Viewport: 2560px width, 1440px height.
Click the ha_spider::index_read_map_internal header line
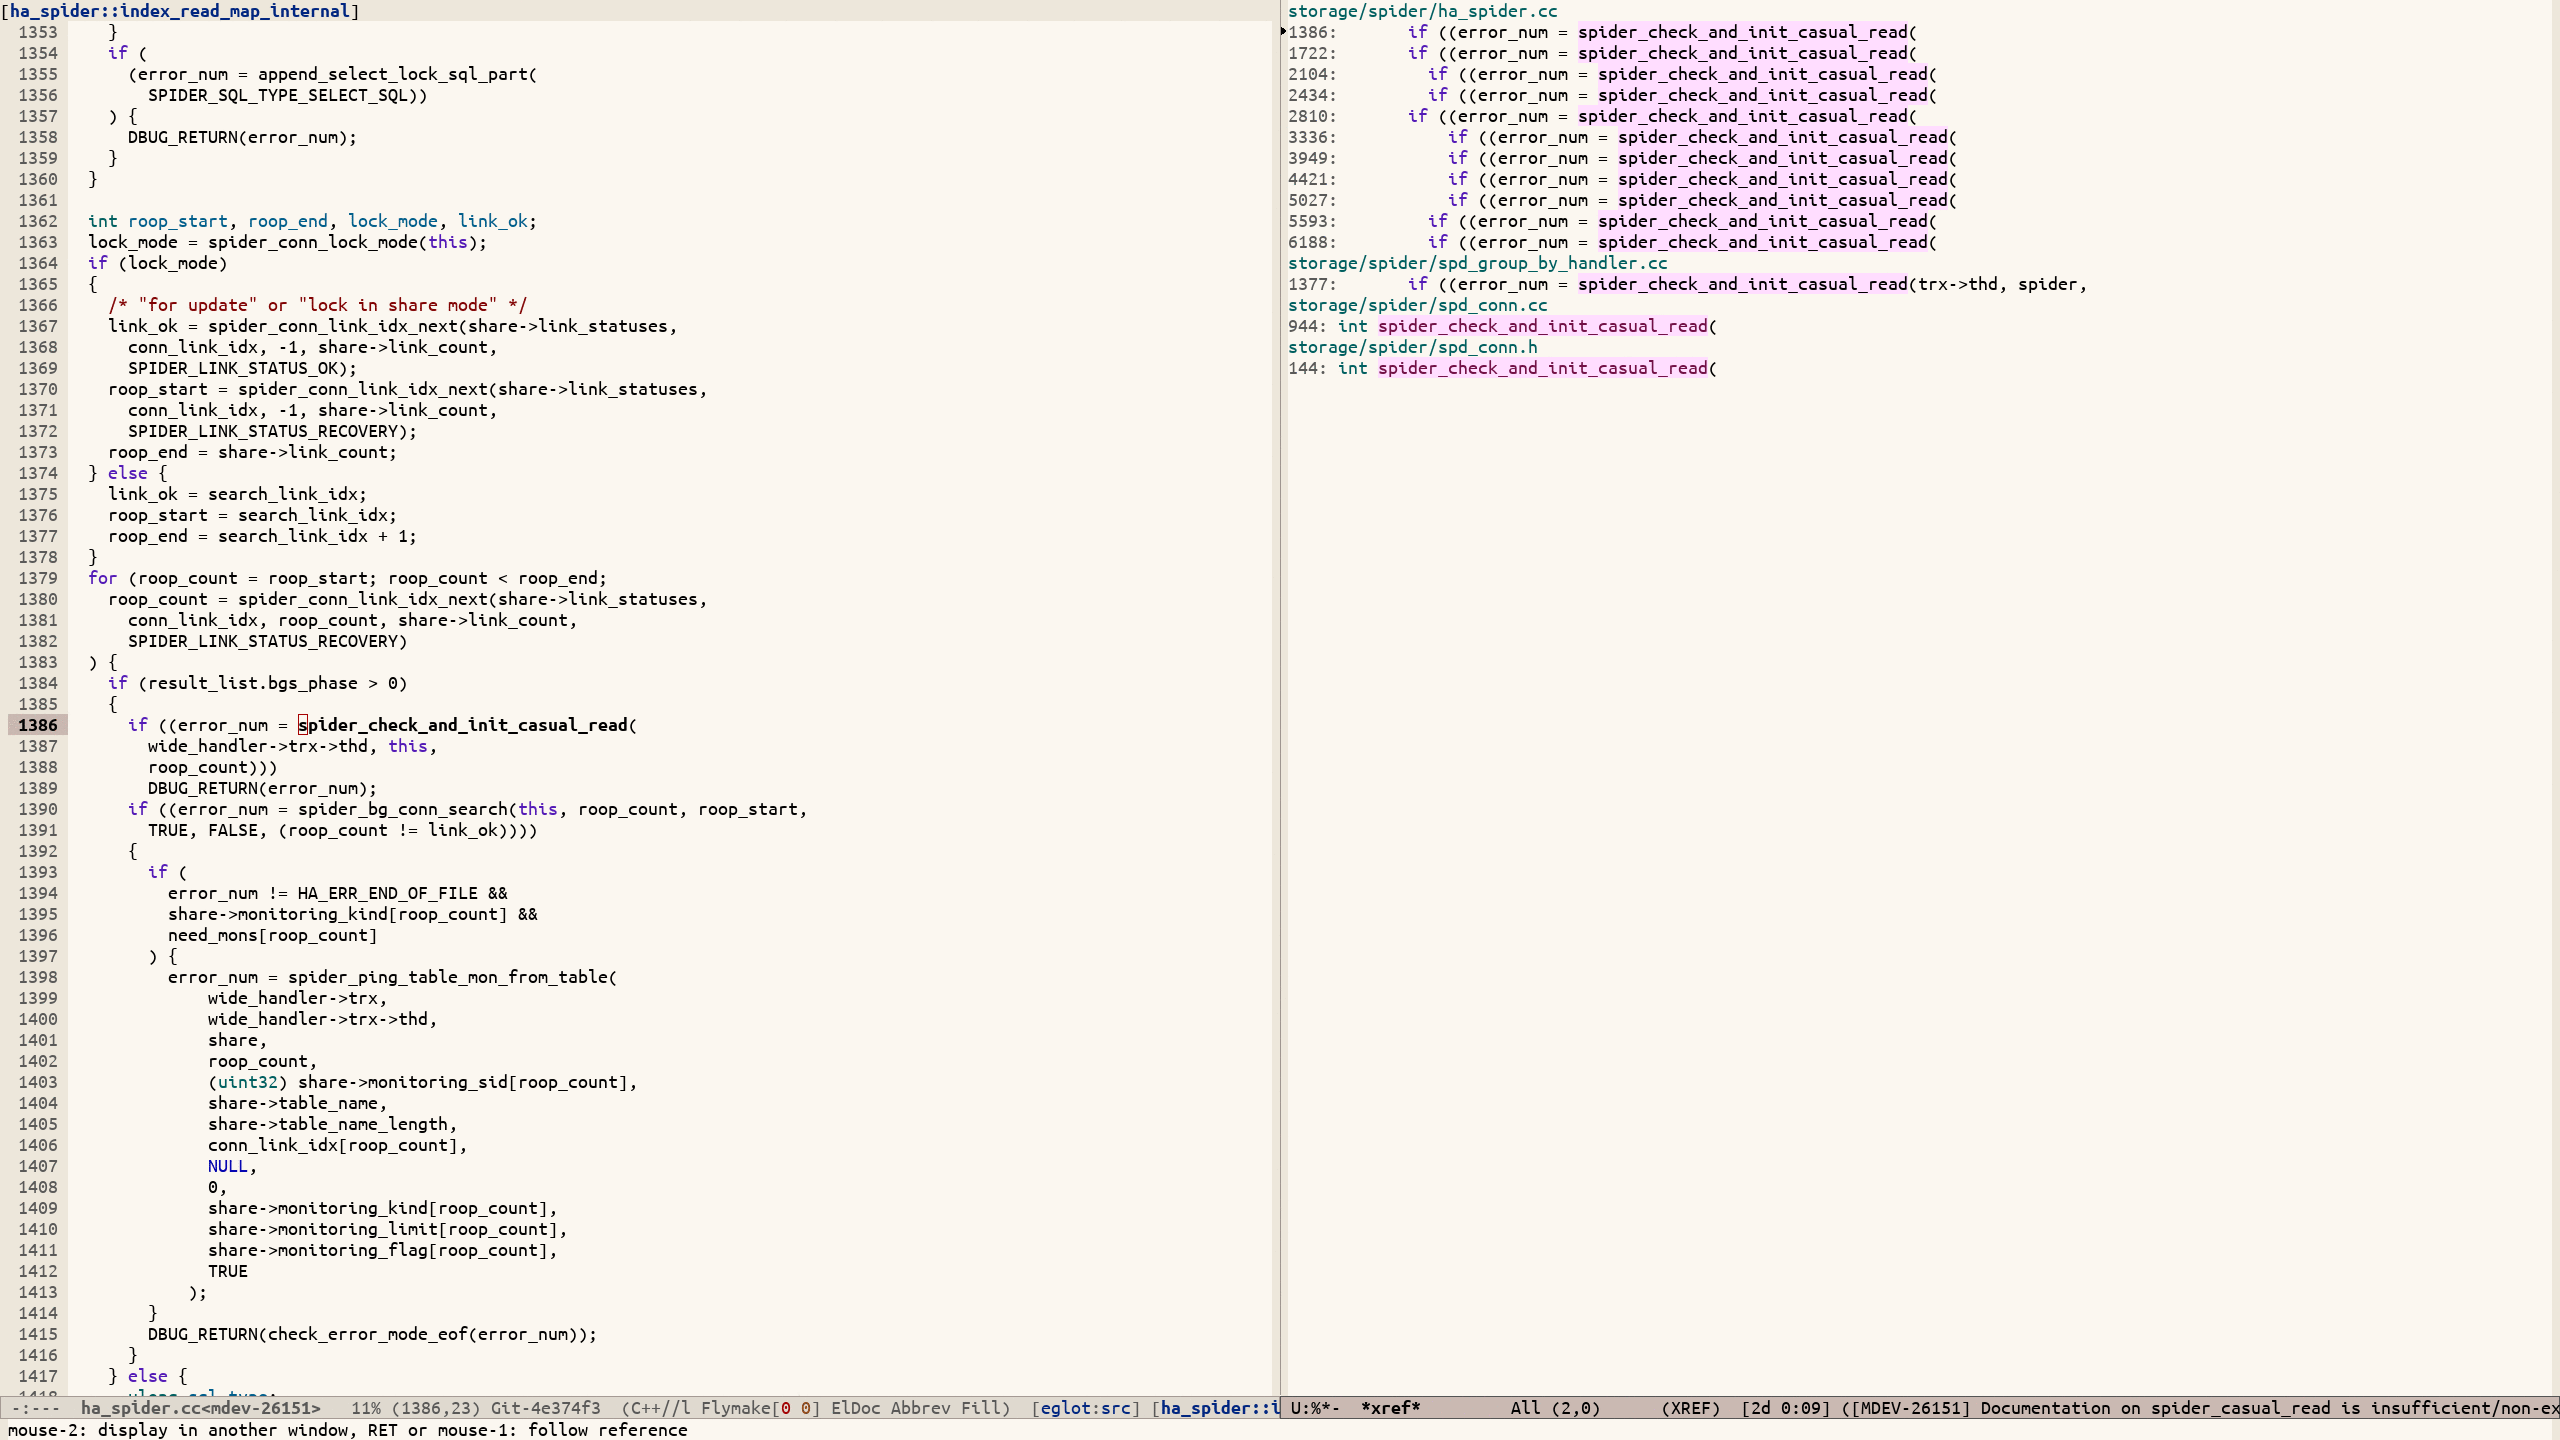pos(180,11)
